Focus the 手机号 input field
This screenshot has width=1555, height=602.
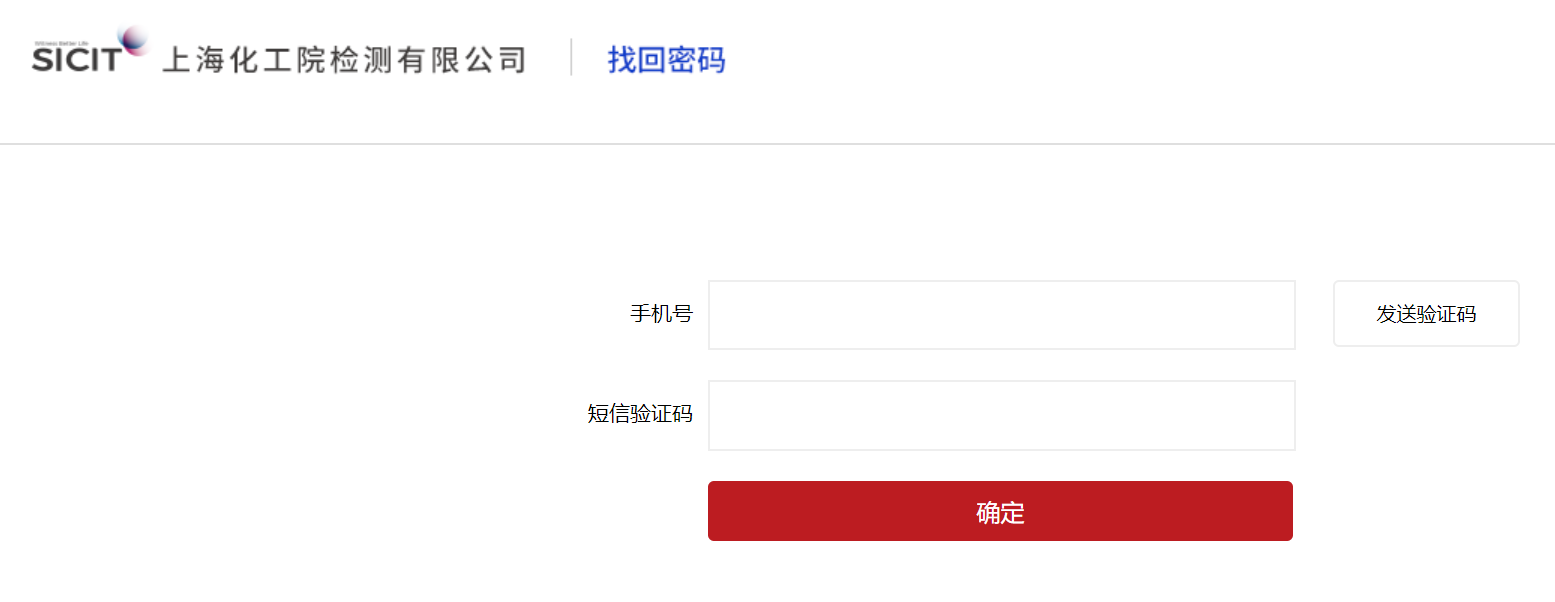(x=1001, y=315)
